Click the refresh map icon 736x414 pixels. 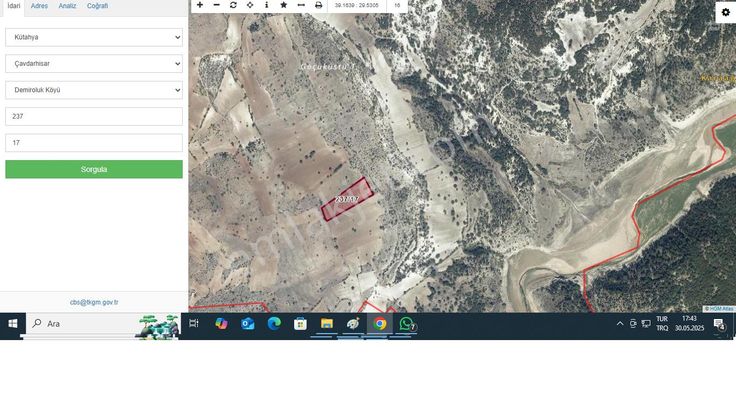233,5
